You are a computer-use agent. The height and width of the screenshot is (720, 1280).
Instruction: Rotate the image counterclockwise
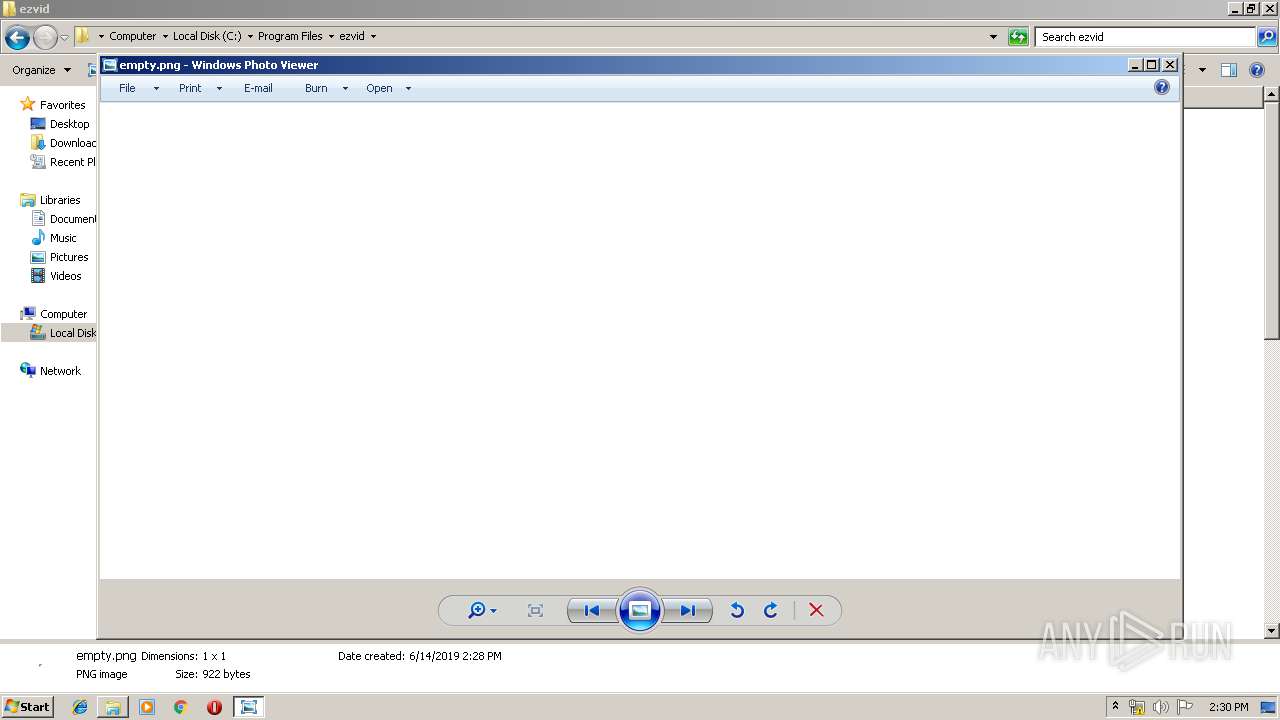coord(737,611)
